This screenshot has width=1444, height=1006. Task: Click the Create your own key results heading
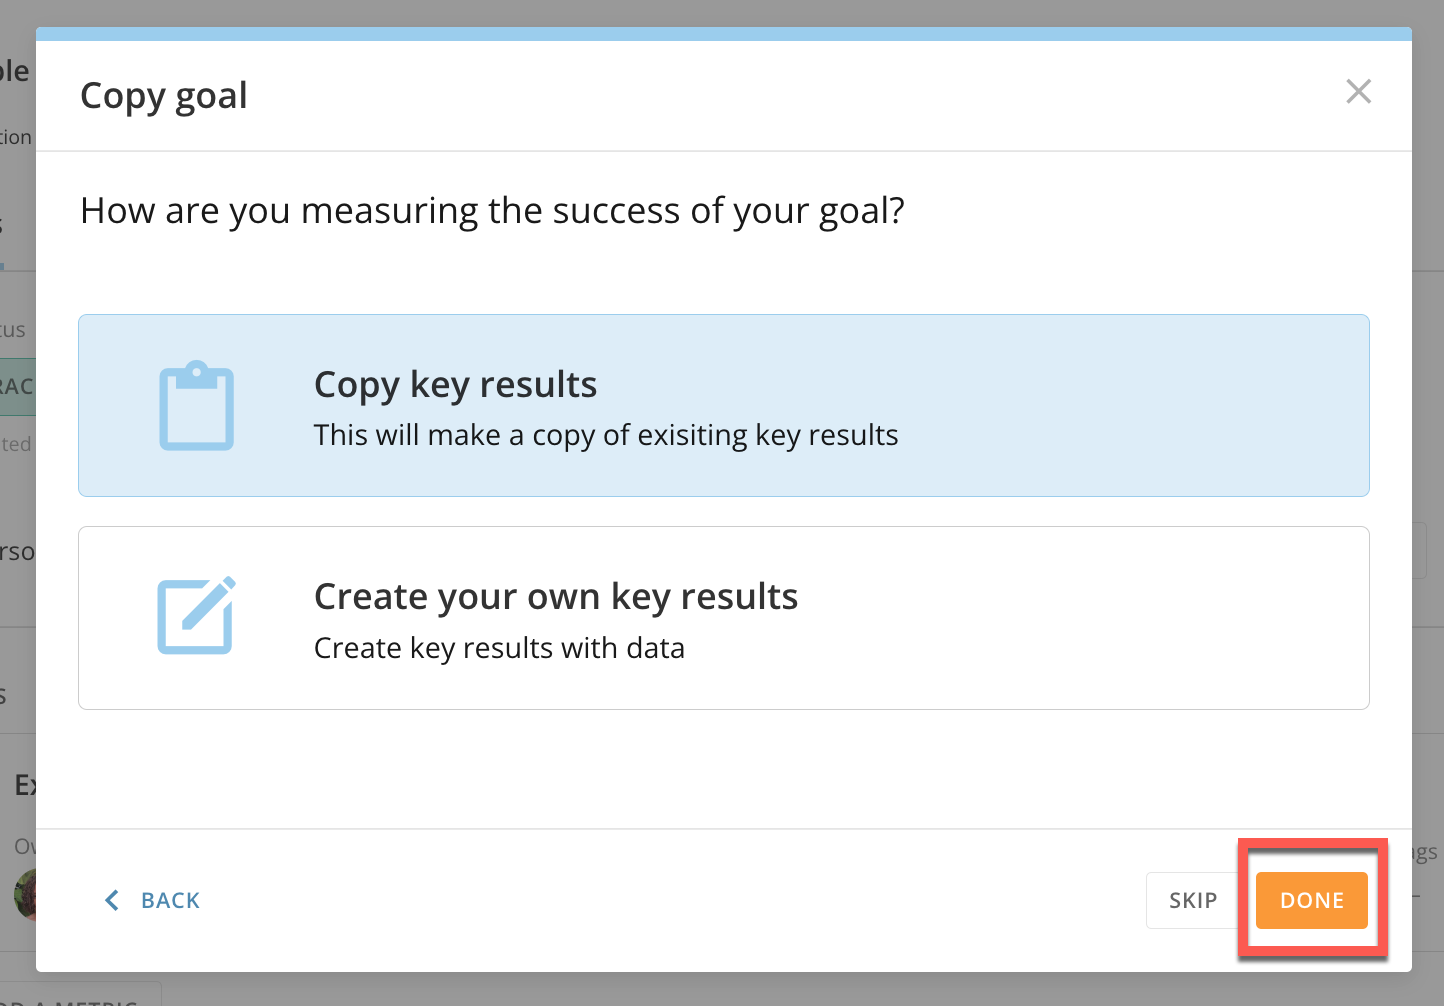pos(556,597)
